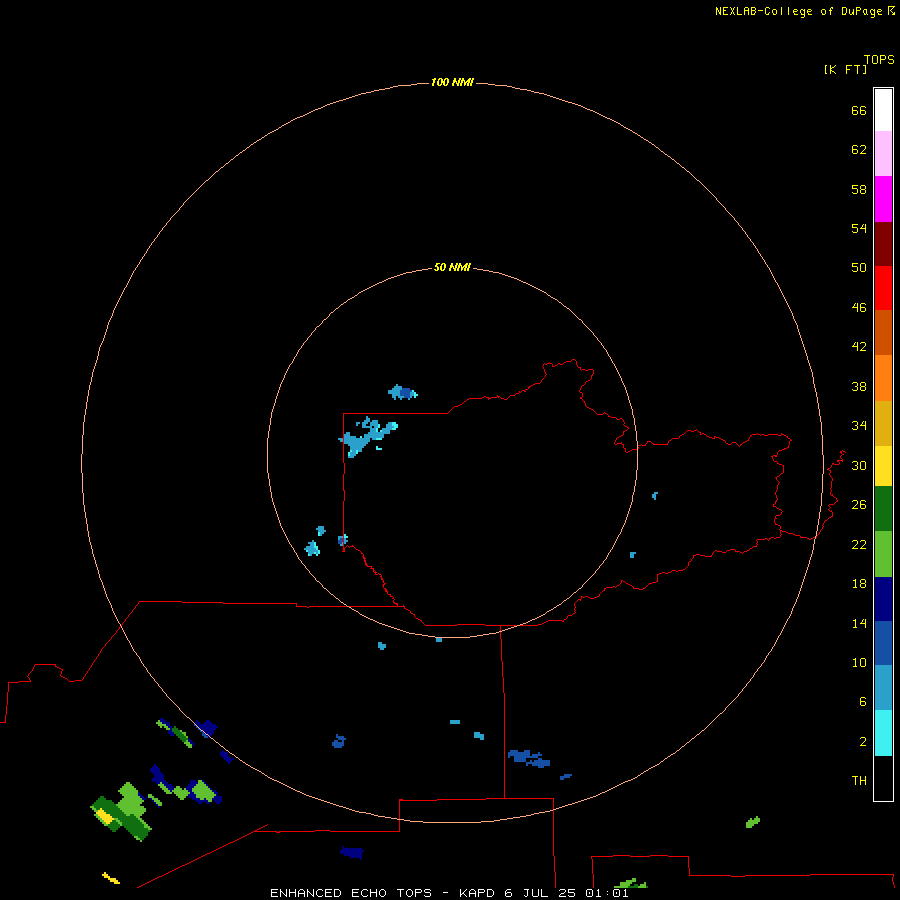Click the black TH threshold swatch
Image resolution: width=900 pixels, height=900 pixels.
[x=883, y=778]
